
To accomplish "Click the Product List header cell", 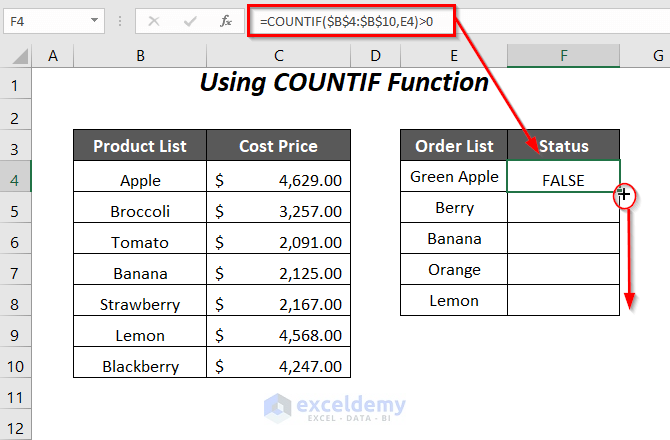I will [140, 146].
